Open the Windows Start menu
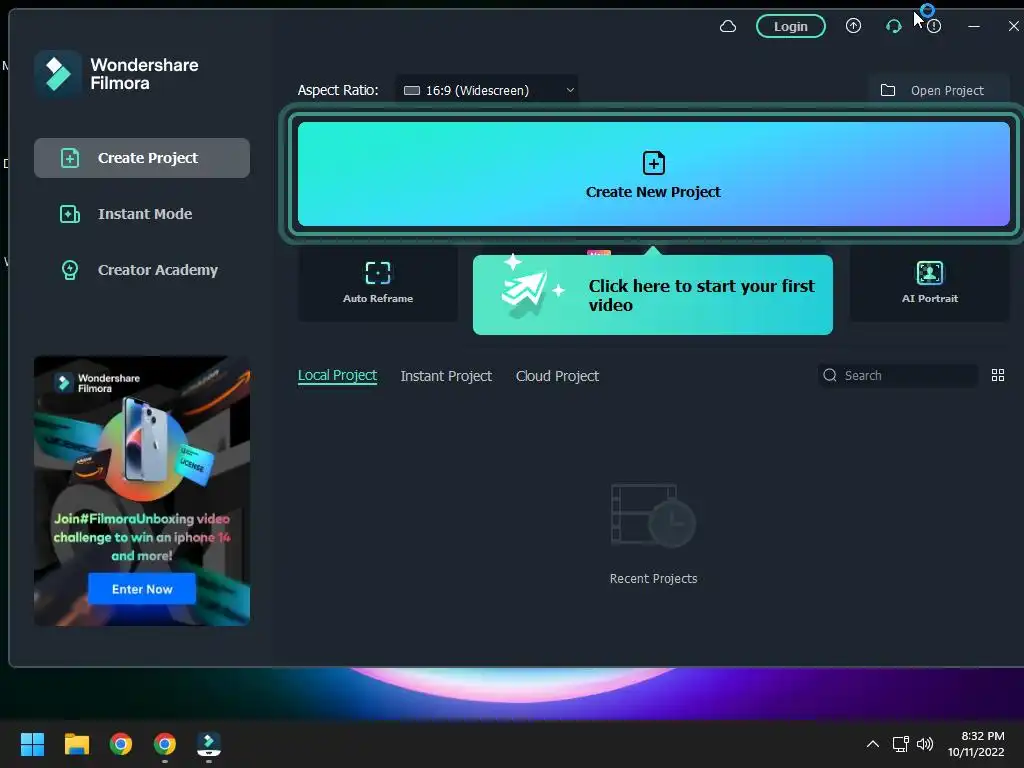Image resolution: width=1024 pixels, height=768 pixels. (x=32, y=744)
